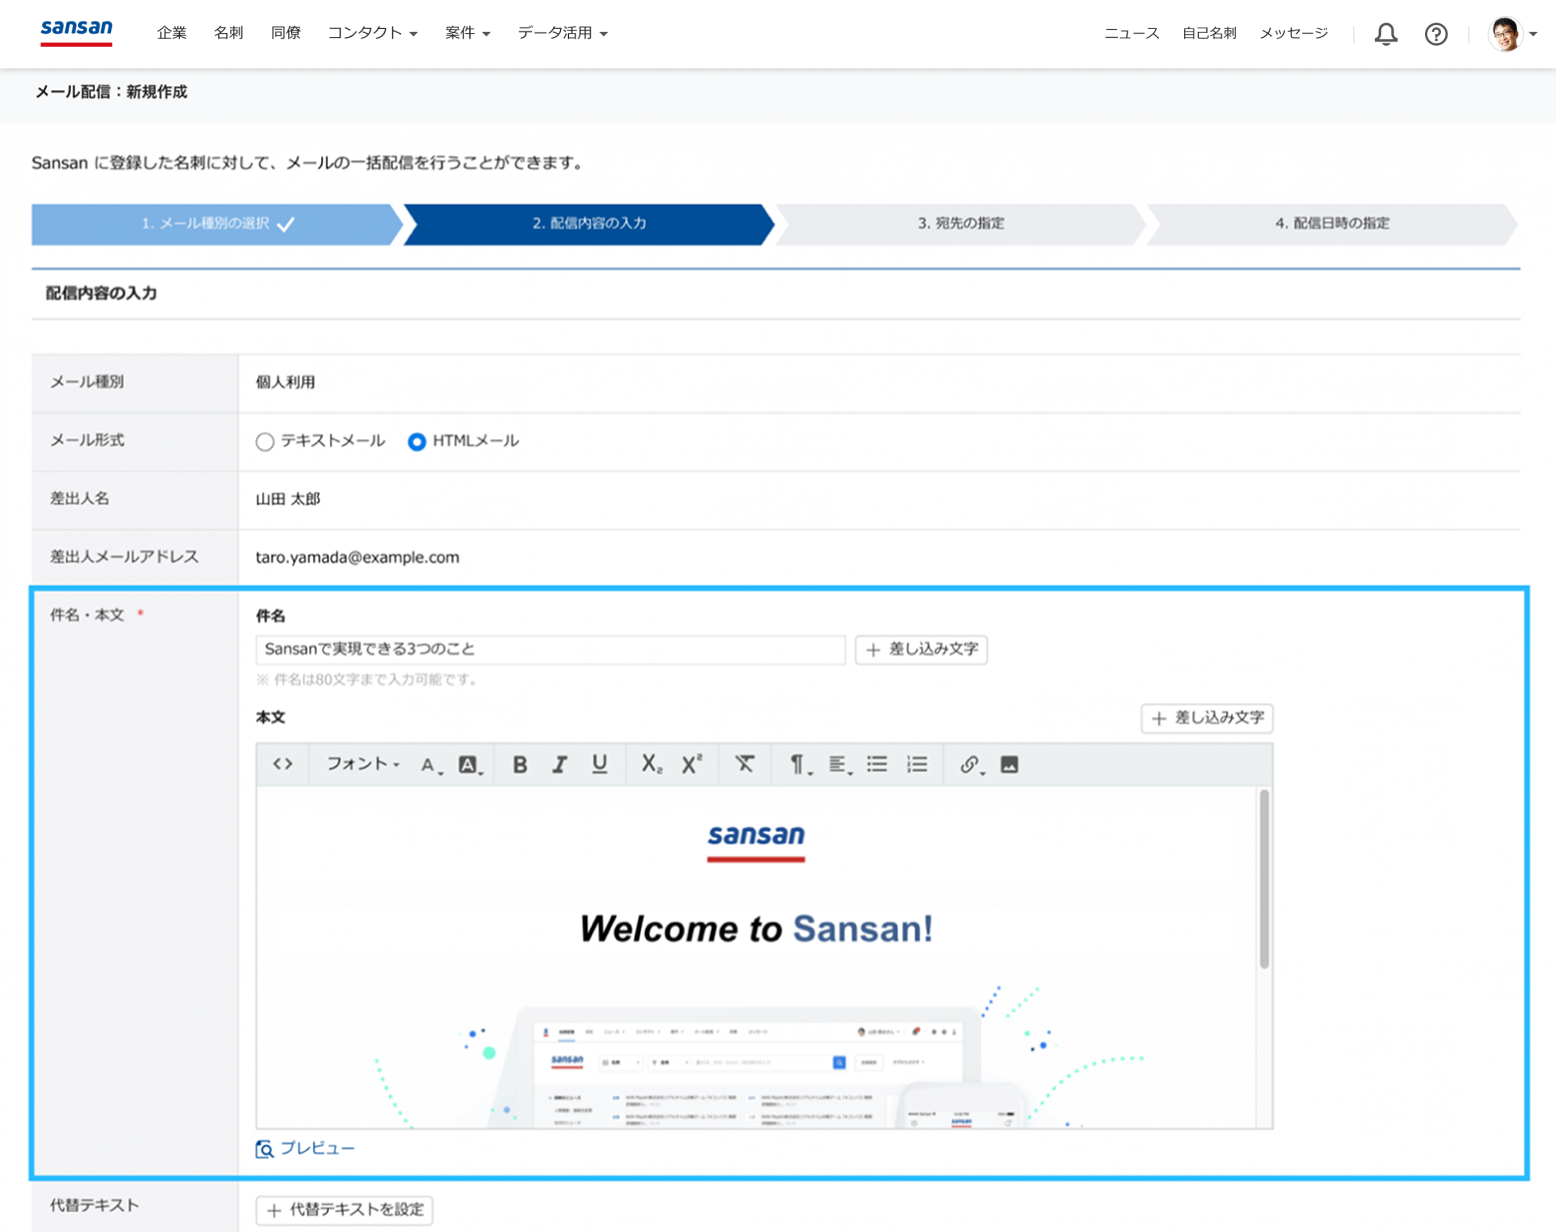
Task: Click step 2 配信内容の入力
Action: (589, 224)
